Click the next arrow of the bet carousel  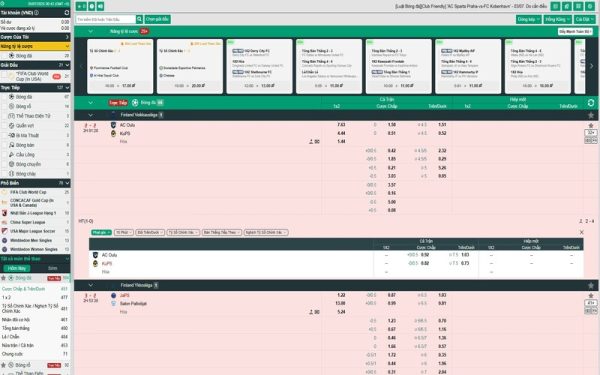[591, 66]
